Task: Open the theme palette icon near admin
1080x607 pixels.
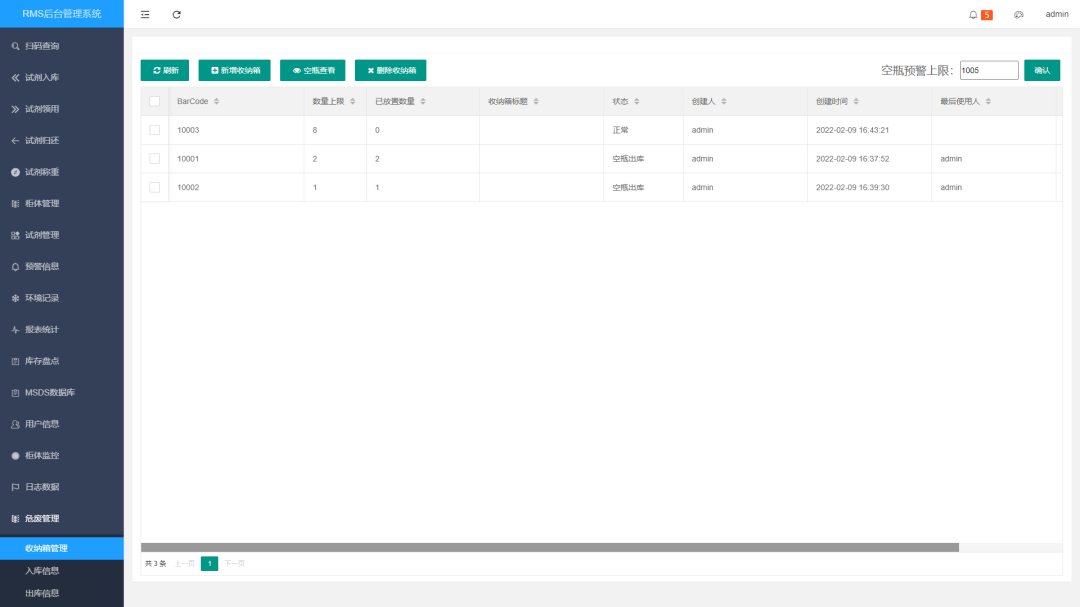Action: pos(1018,14)
